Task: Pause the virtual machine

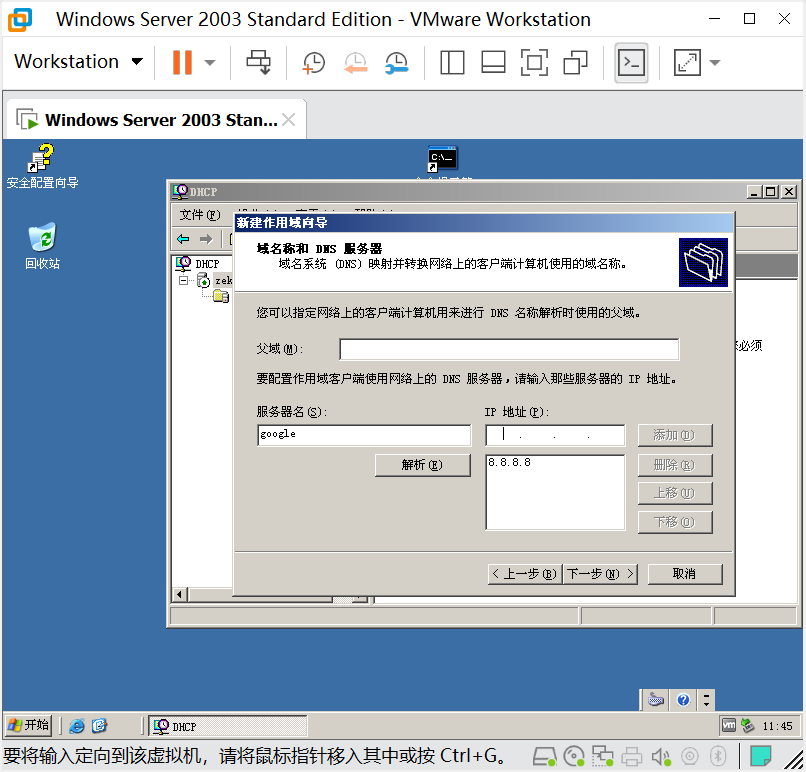Action: pos(182,62)
